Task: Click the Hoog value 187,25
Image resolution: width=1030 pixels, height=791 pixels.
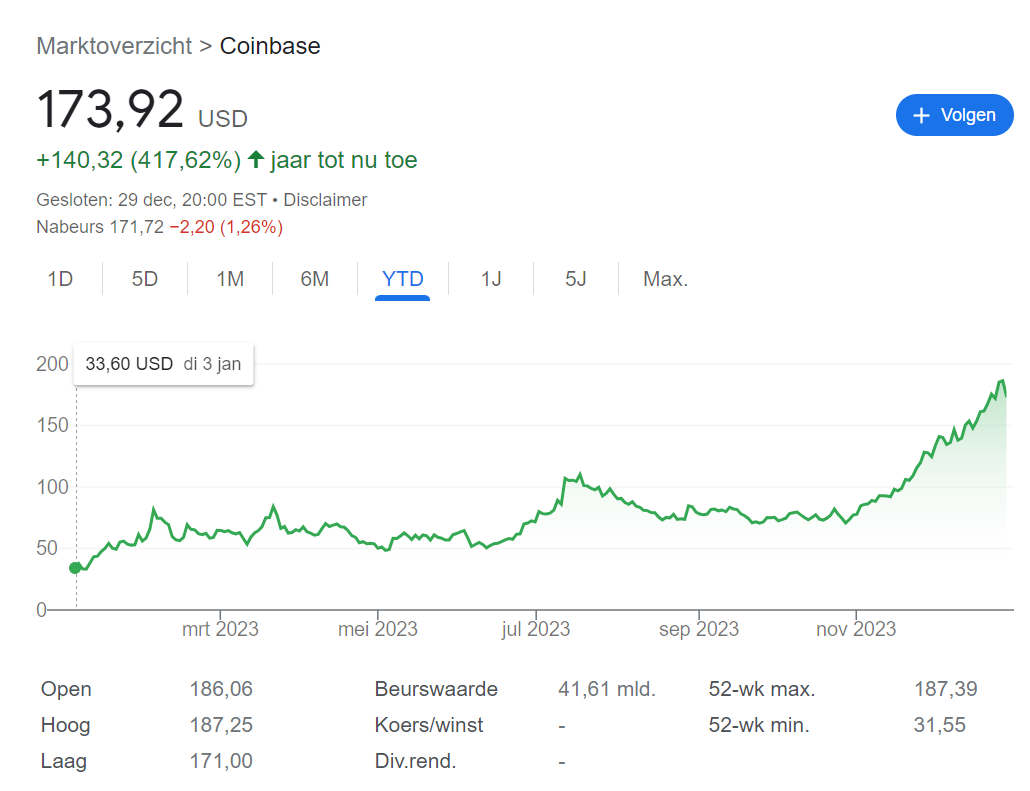Action: 221,725
